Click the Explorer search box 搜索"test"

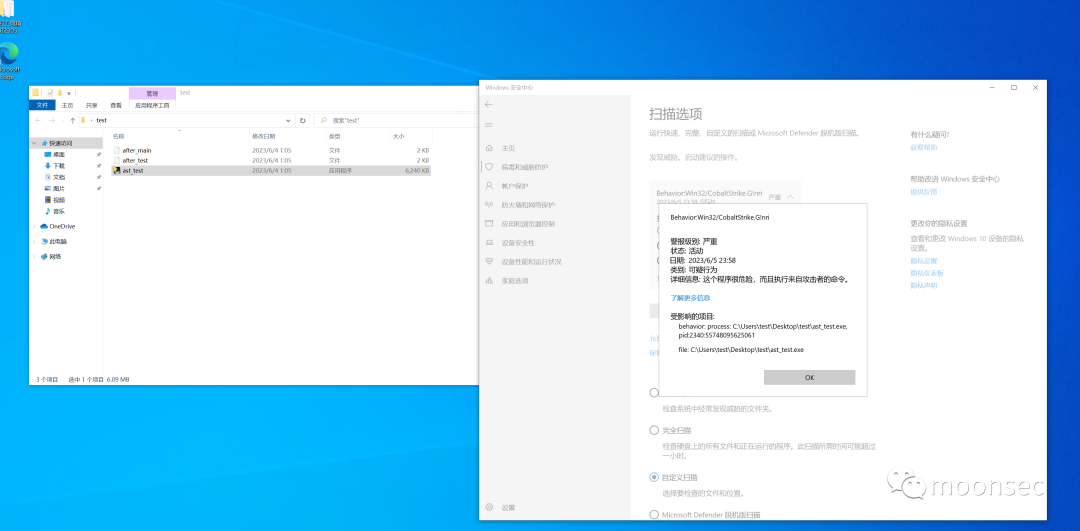pyautogui.click(x=398, y=121)
